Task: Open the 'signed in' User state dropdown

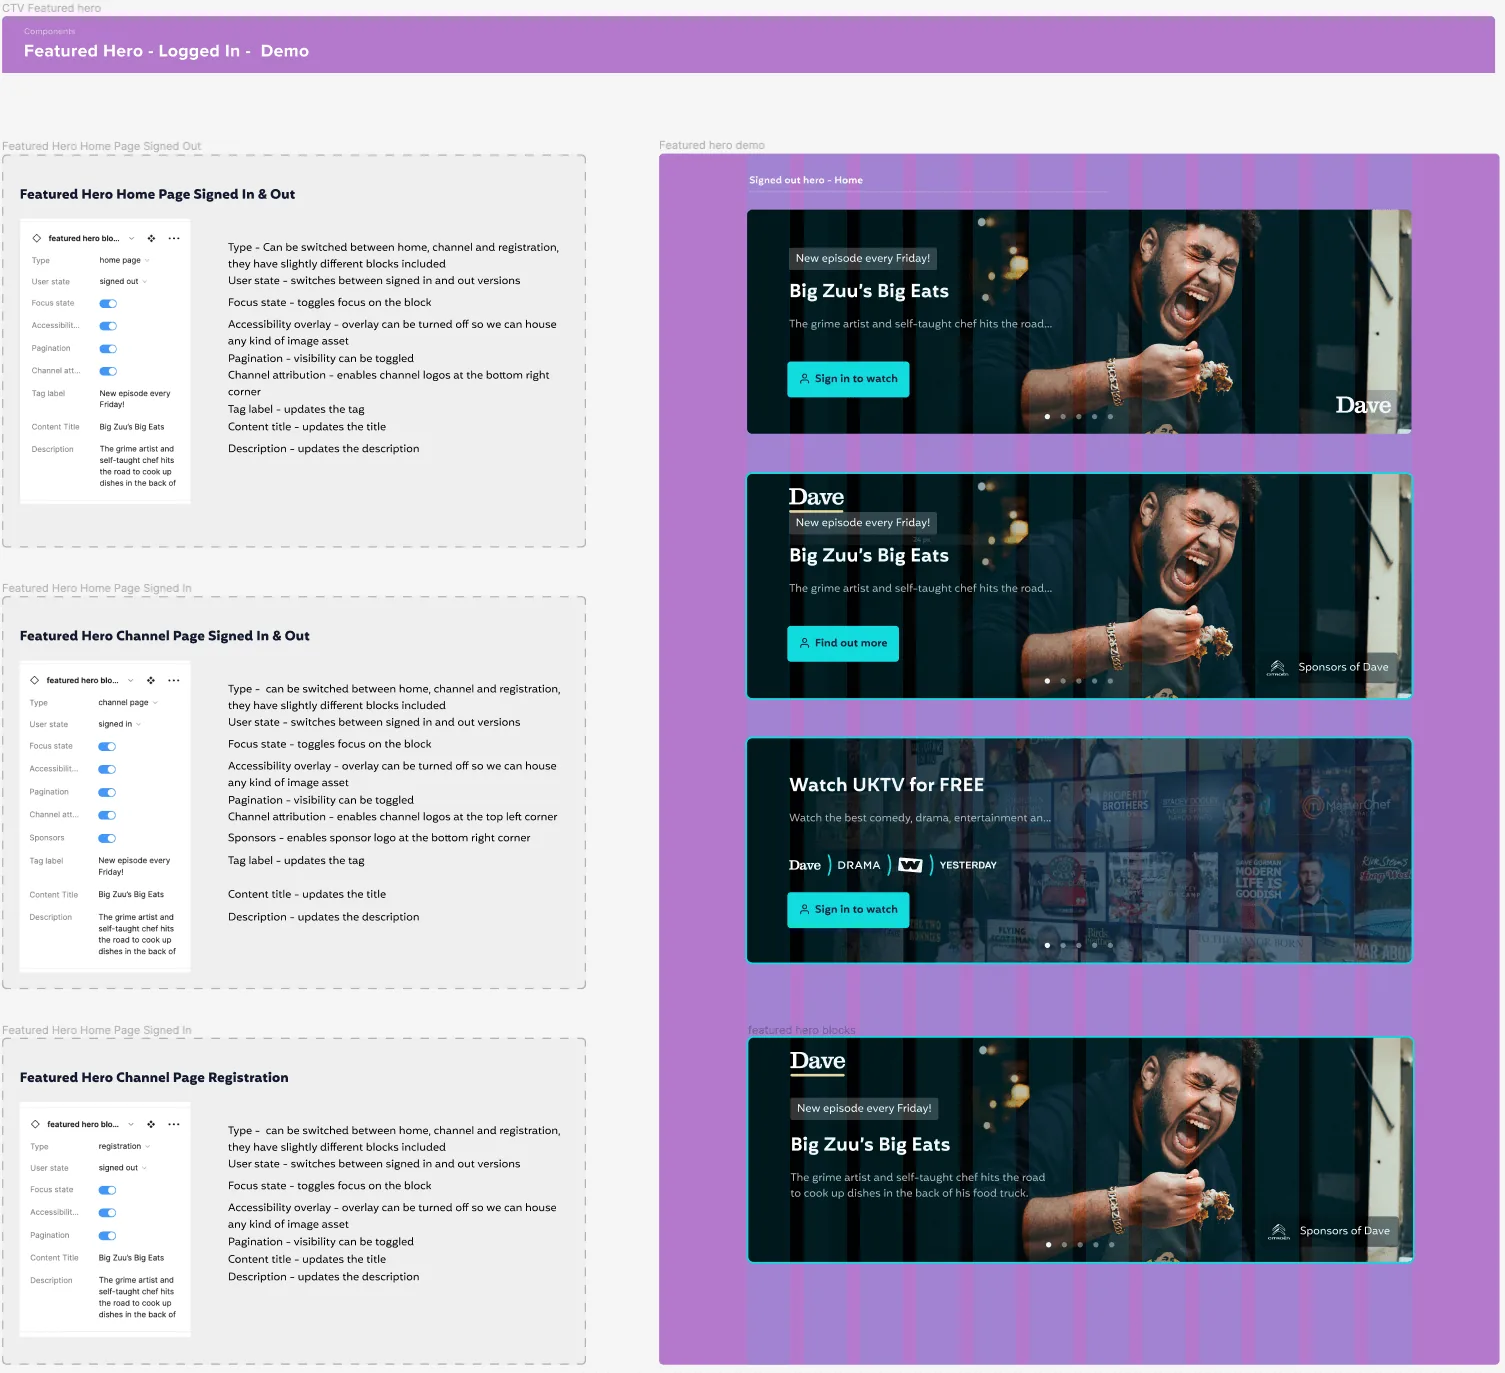Action: tap(119, 724)
